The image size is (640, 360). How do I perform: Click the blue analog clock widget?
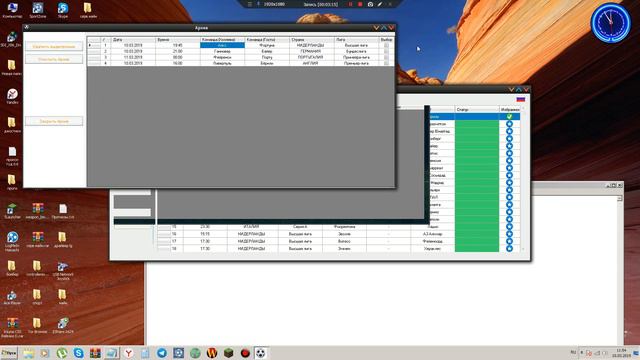611,23
